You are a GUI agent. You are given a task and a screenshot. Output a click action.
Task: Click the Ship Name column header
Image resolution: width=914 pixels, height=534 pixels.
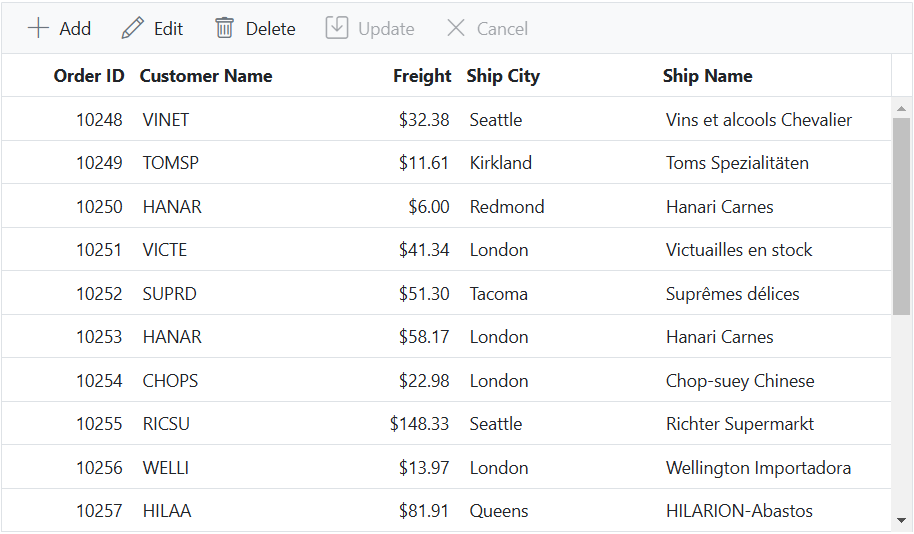[707, 76]
